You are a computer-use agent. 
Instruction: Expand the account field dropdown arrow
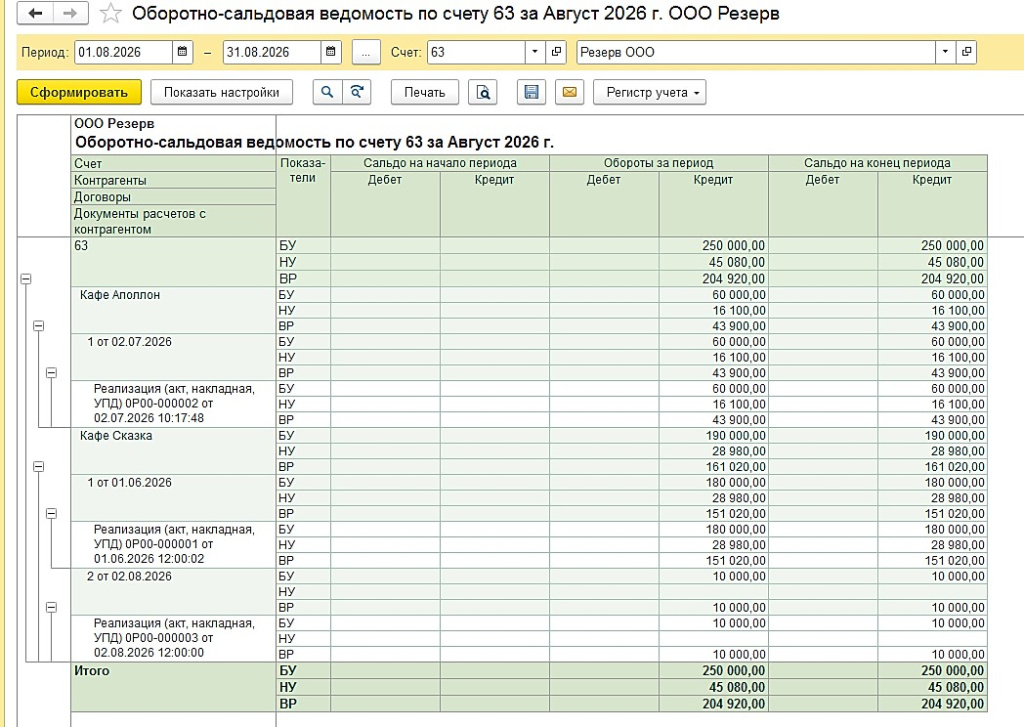point(535,52)
